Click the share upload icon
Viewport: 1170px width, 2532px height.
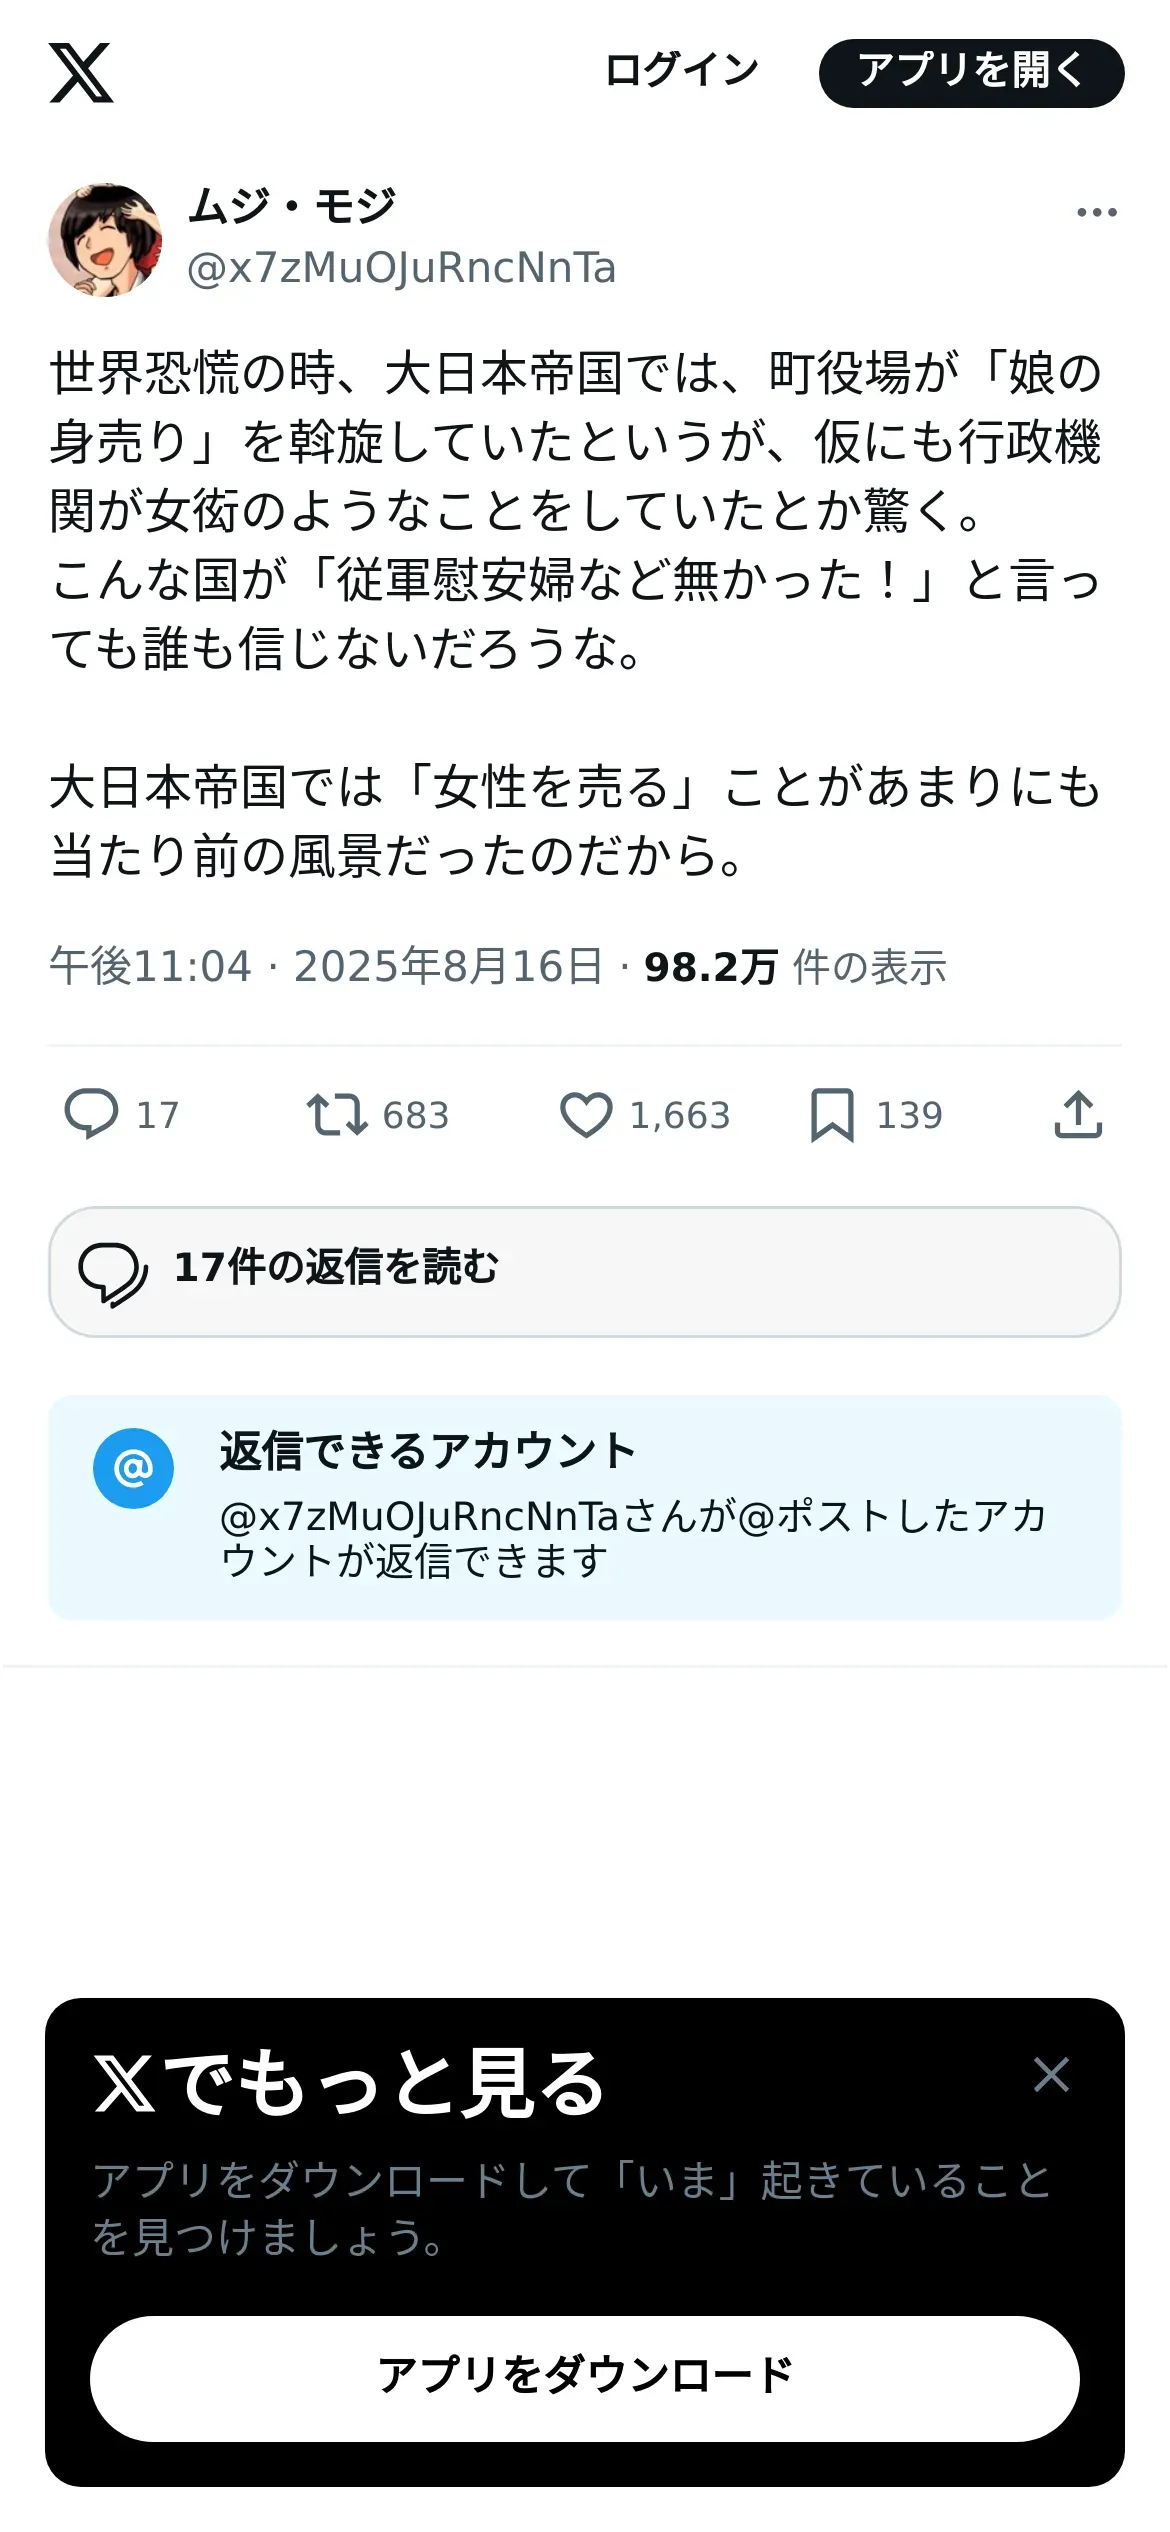tap(1078, 1114)
